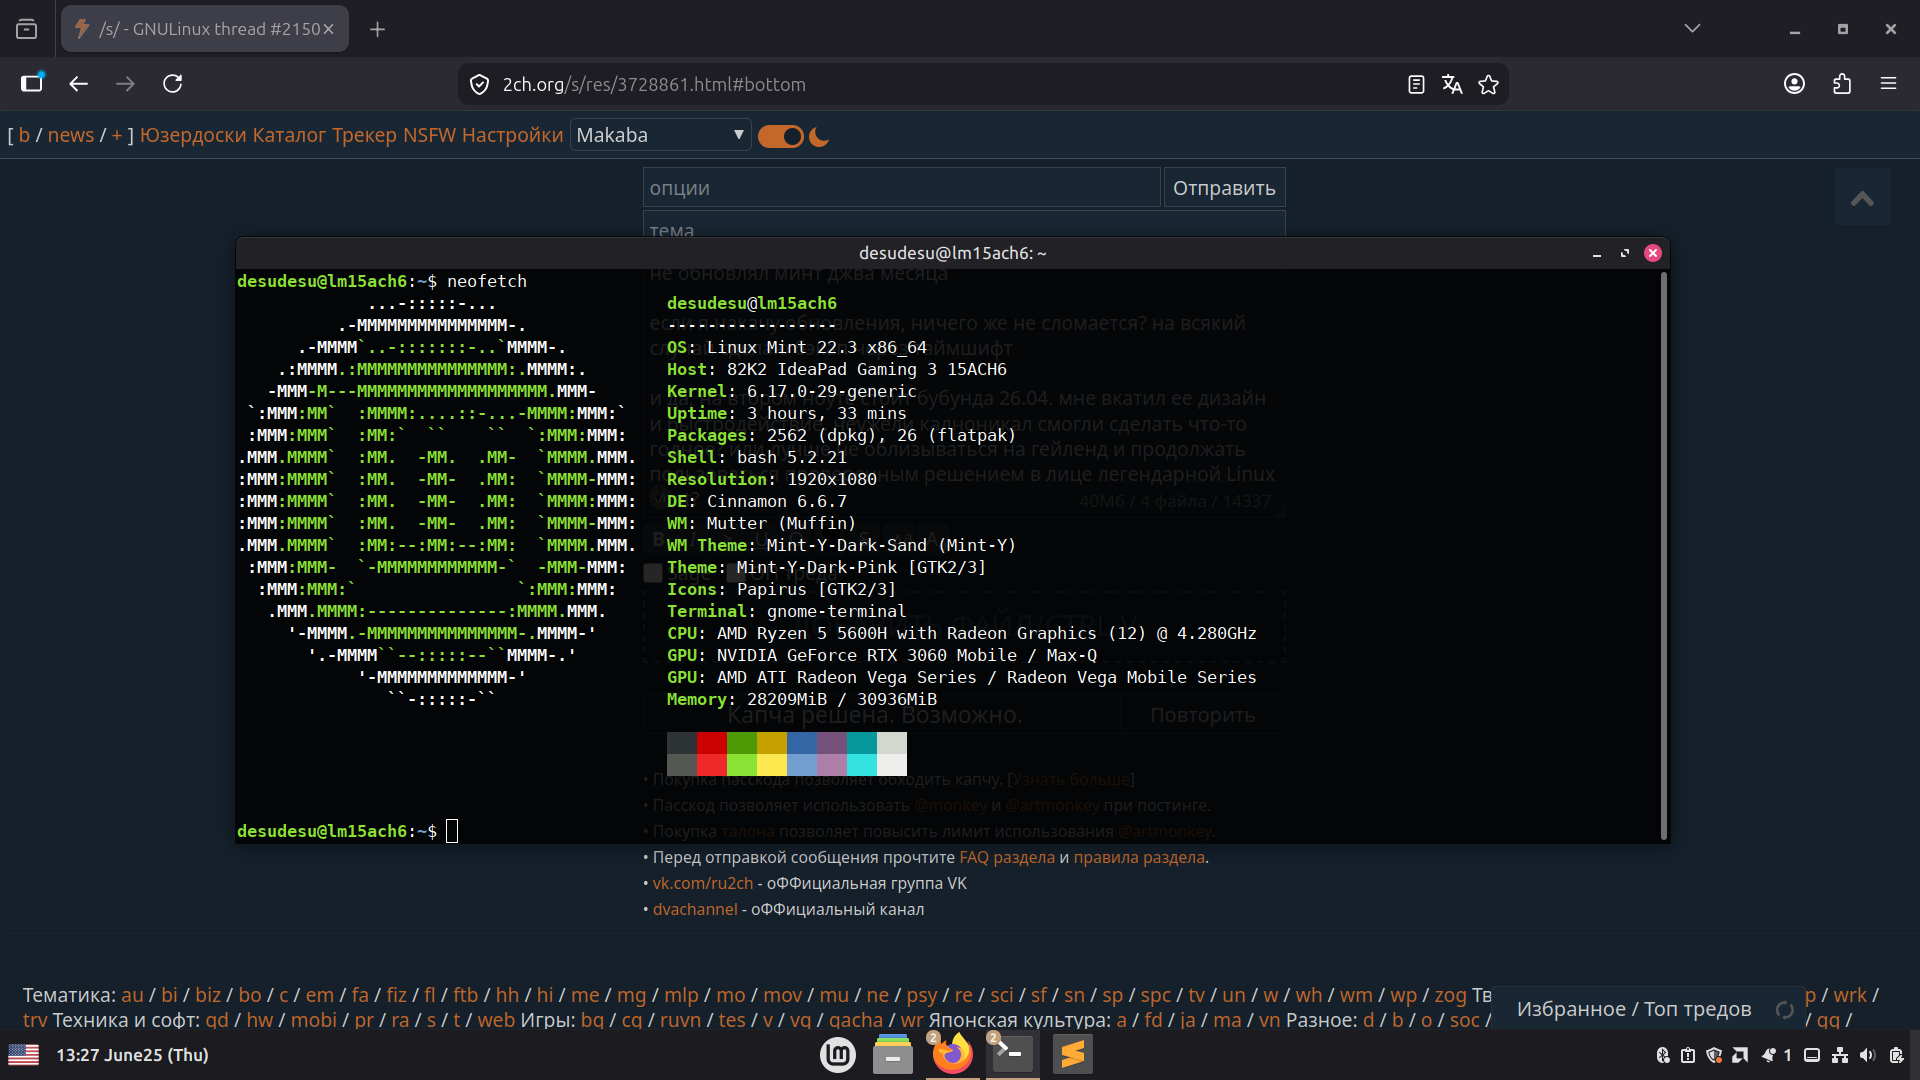Open the Firefox hamburger application menu

[x=1888, y=84]
